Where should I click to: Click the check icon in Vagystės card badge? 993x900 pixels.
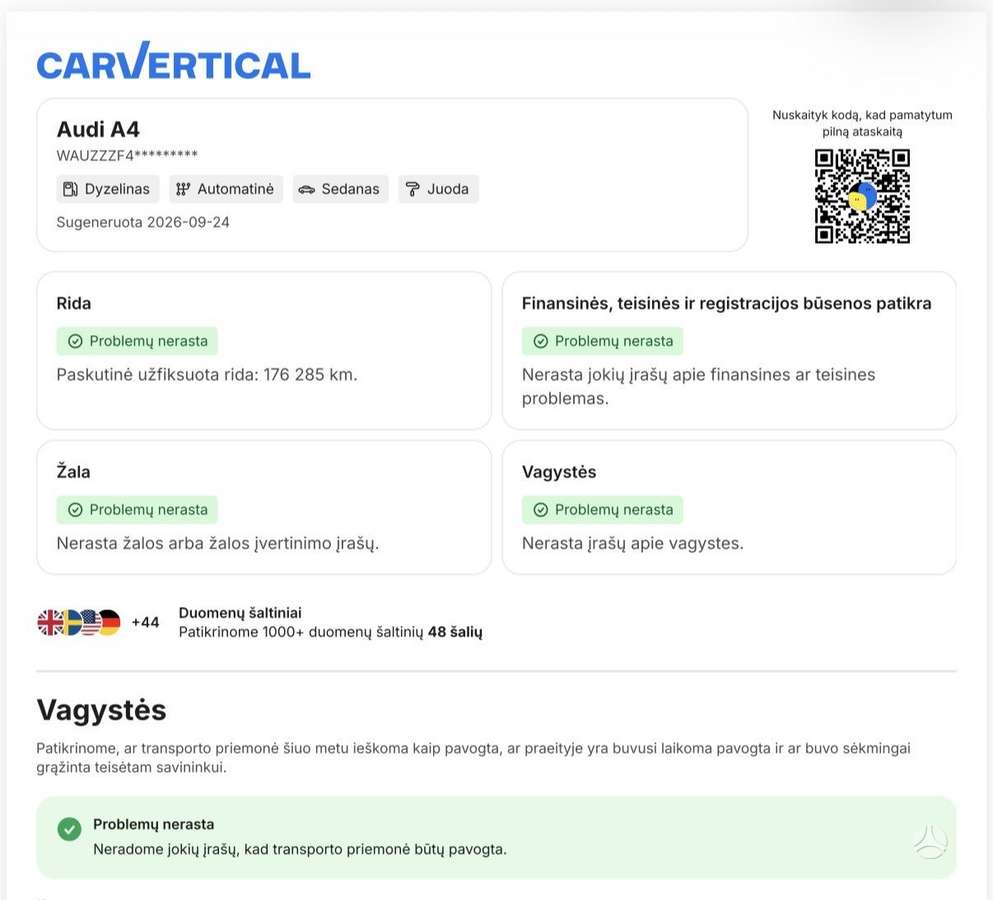coord(541,510)
